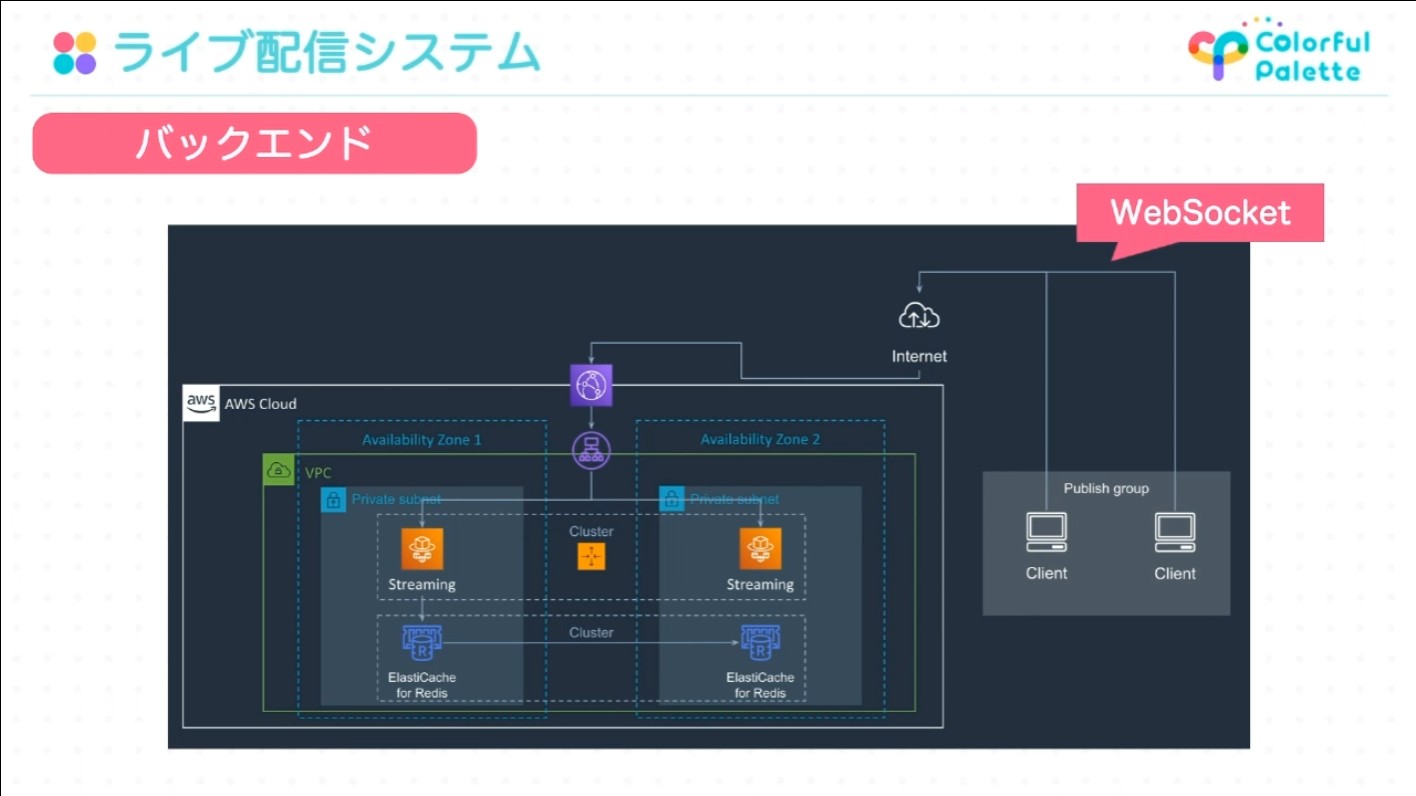Image resolution: width=1416 pixels, height=796 pixels.
Task: Click the purple network icon above AWS Cloud
Action: [x=591, y=385]
